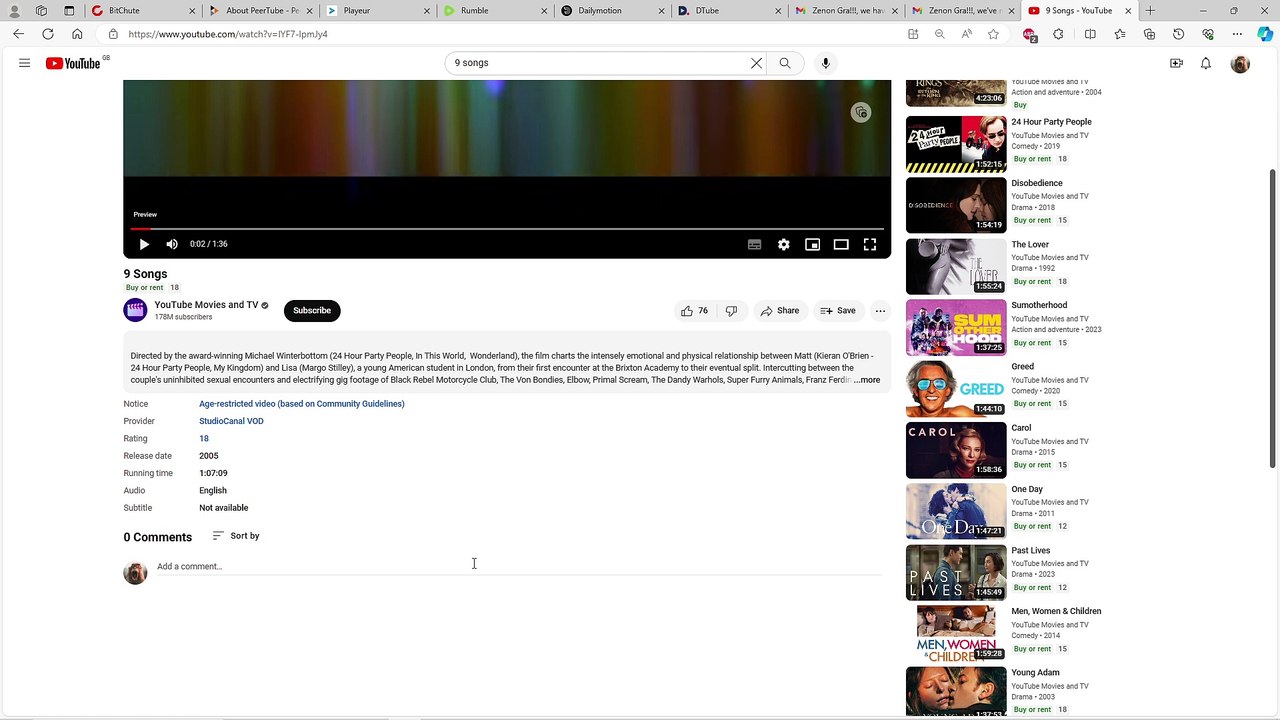Start voice search with the microphone
The image size is (1280, 720).
(x=825, y=63)
